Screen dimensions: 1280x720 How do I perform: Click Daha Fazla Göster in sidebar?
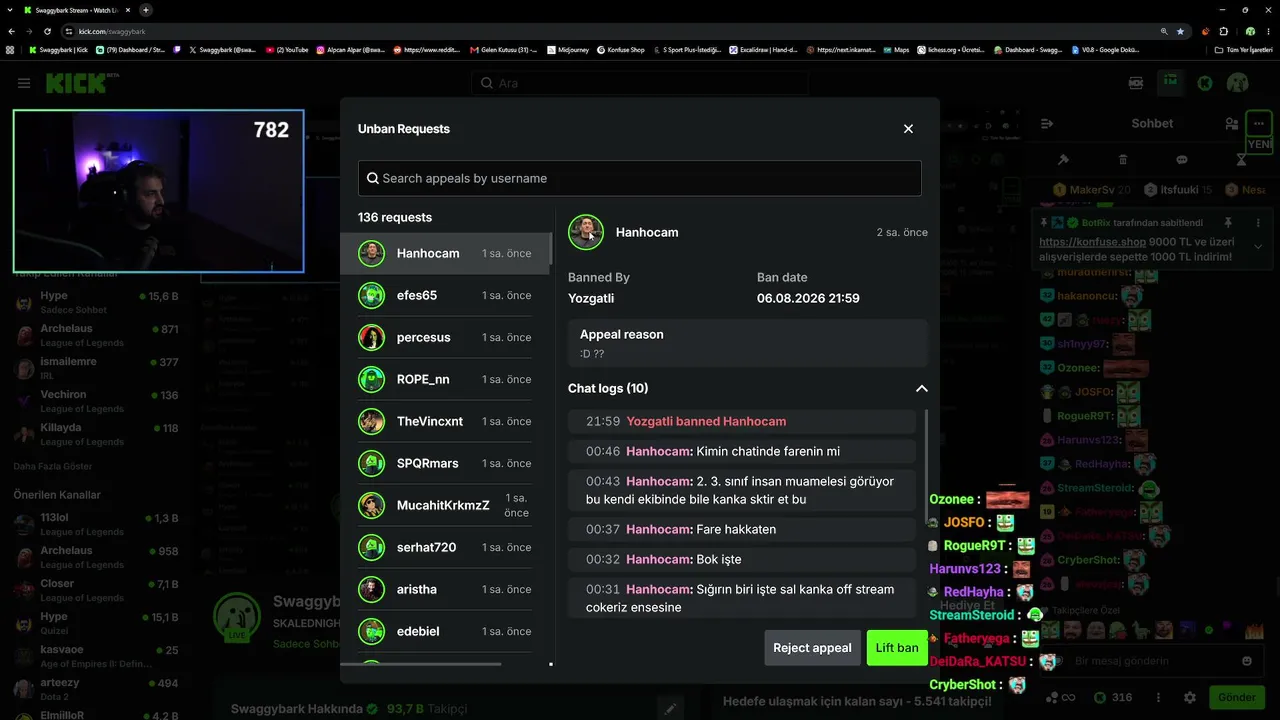52,466
